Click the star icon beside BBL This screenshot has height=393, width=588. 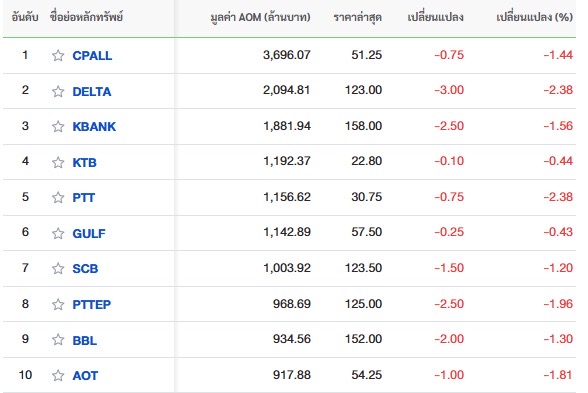[58, 340]
